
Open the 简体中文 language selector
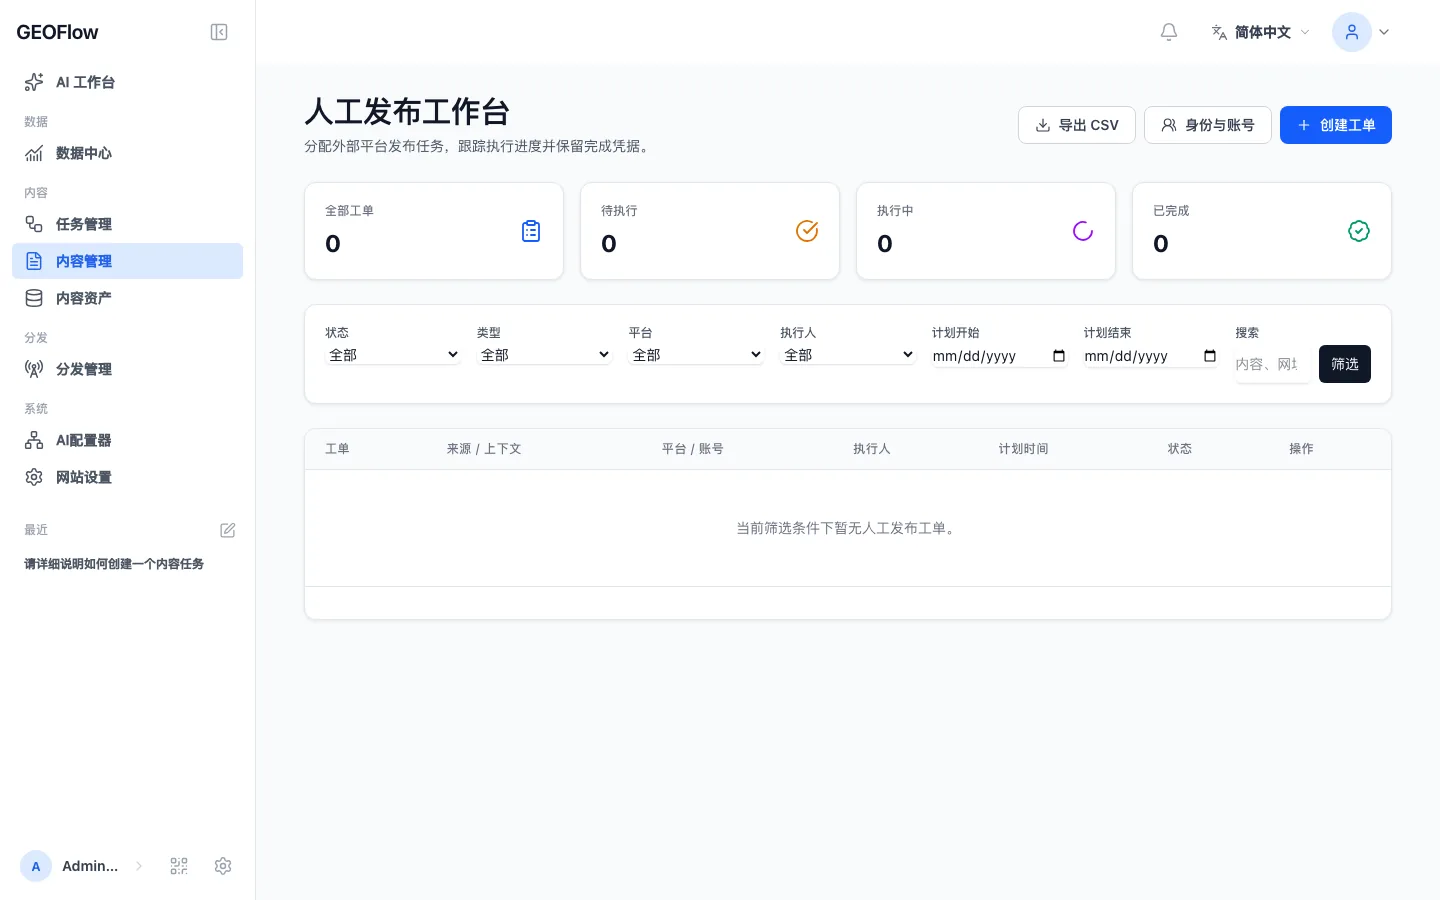click(x=1260, y=32)
